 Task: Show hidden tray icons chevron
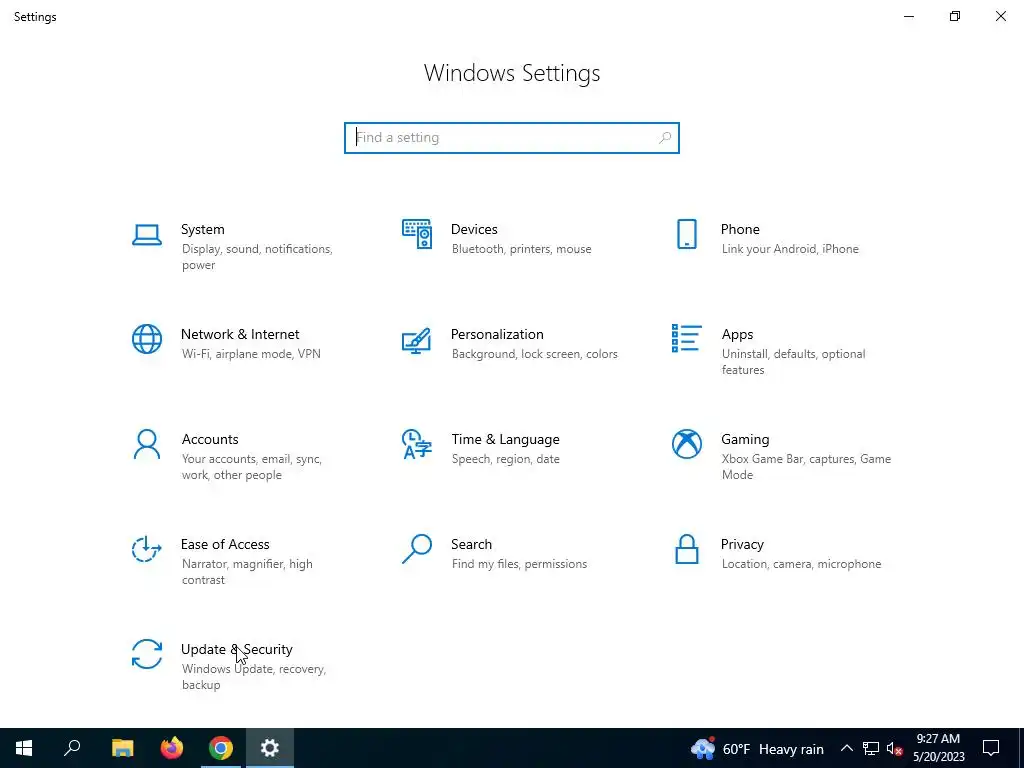point(846,748)
